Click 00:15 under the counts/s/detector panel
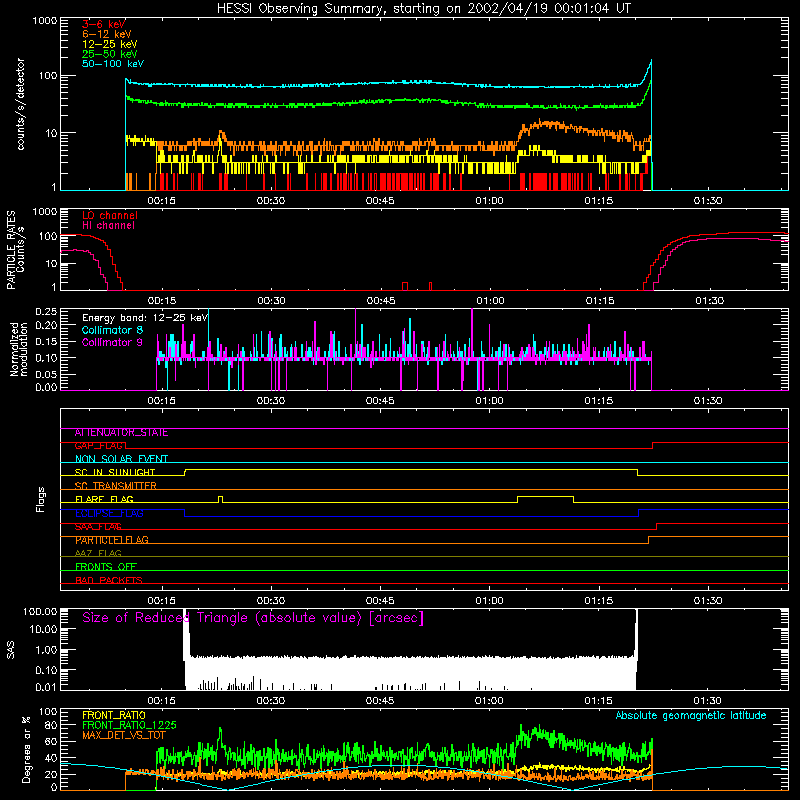800x800 pixels. 162,201
